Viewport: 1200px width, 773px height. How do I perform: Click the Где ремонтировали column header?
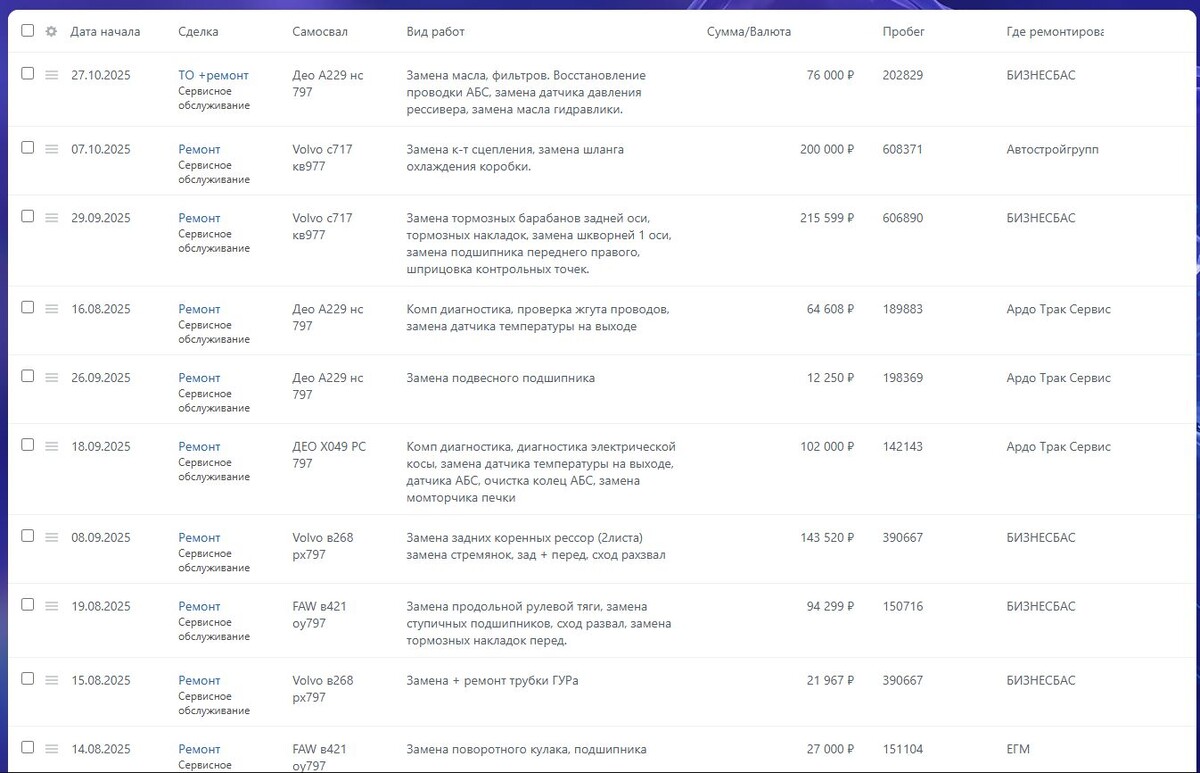[1054, 32]
